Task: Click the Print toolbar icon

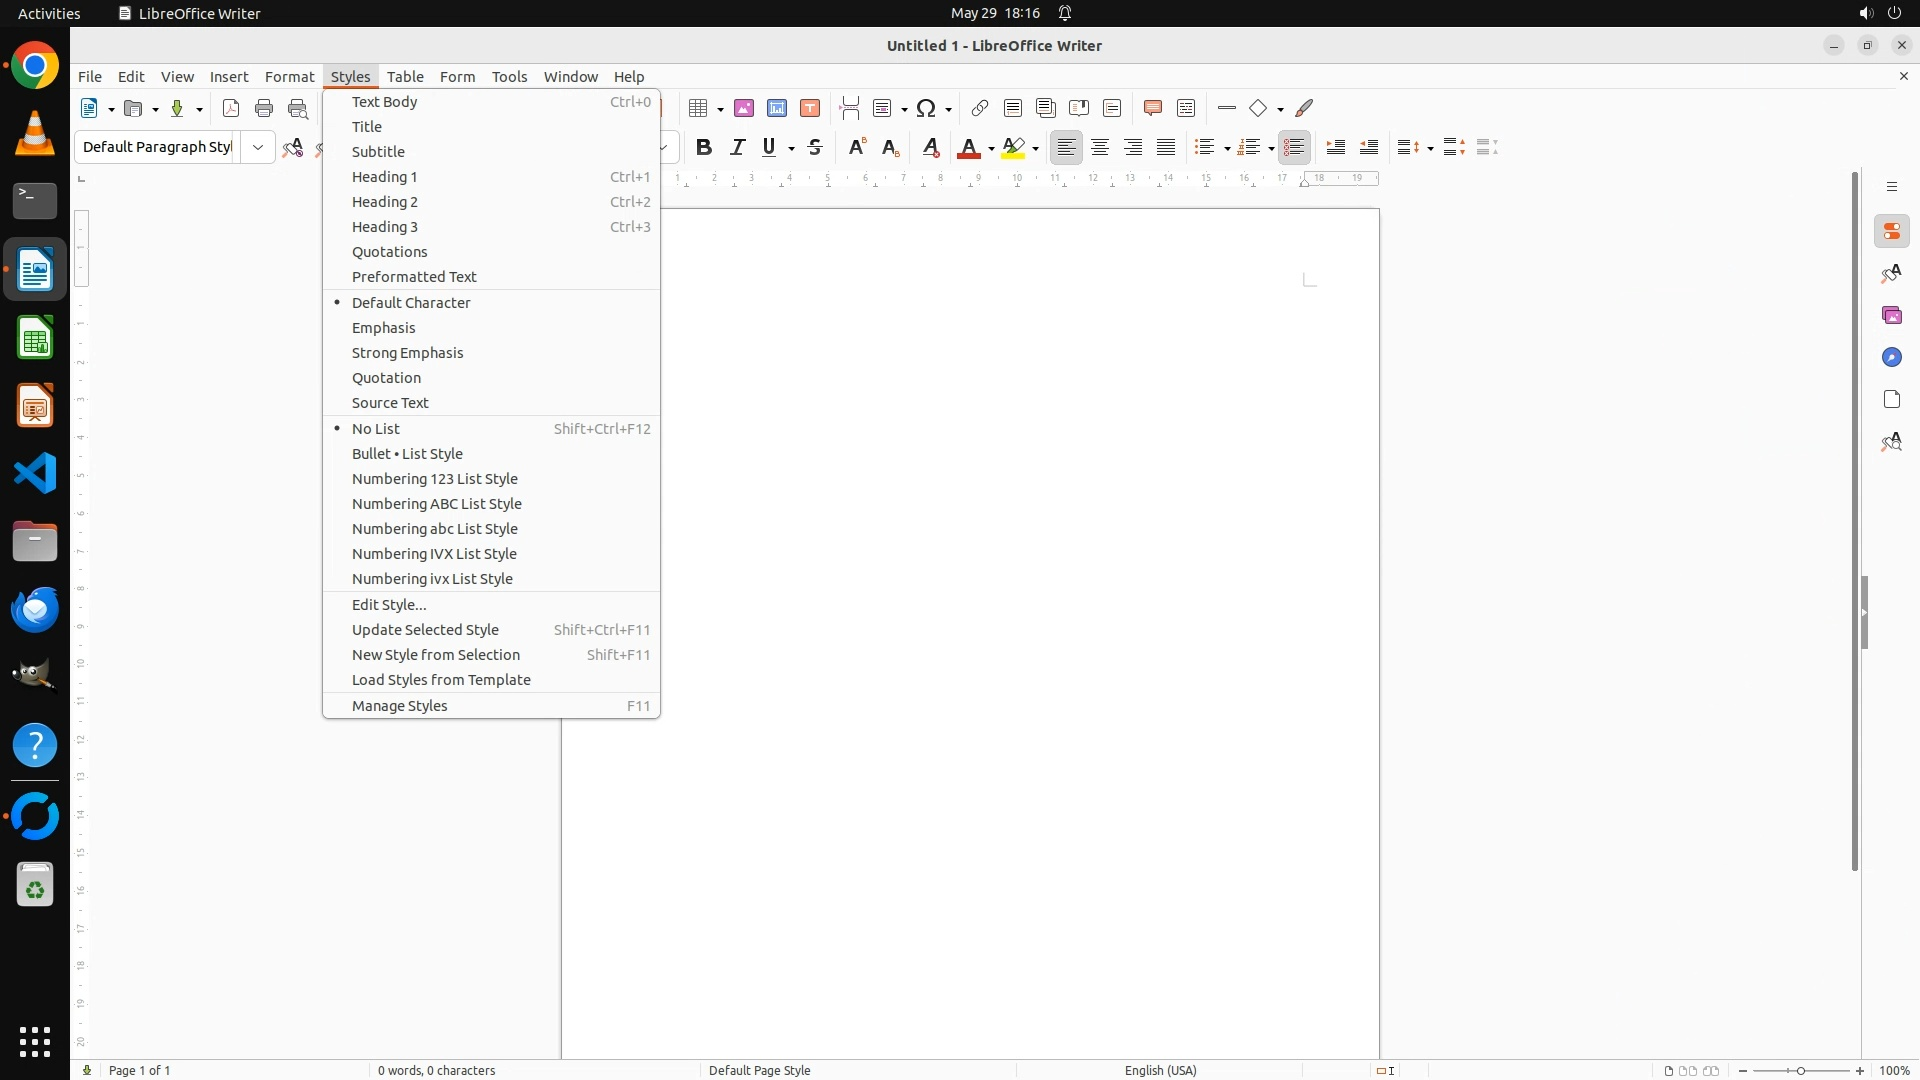Action: pos(264,108)
